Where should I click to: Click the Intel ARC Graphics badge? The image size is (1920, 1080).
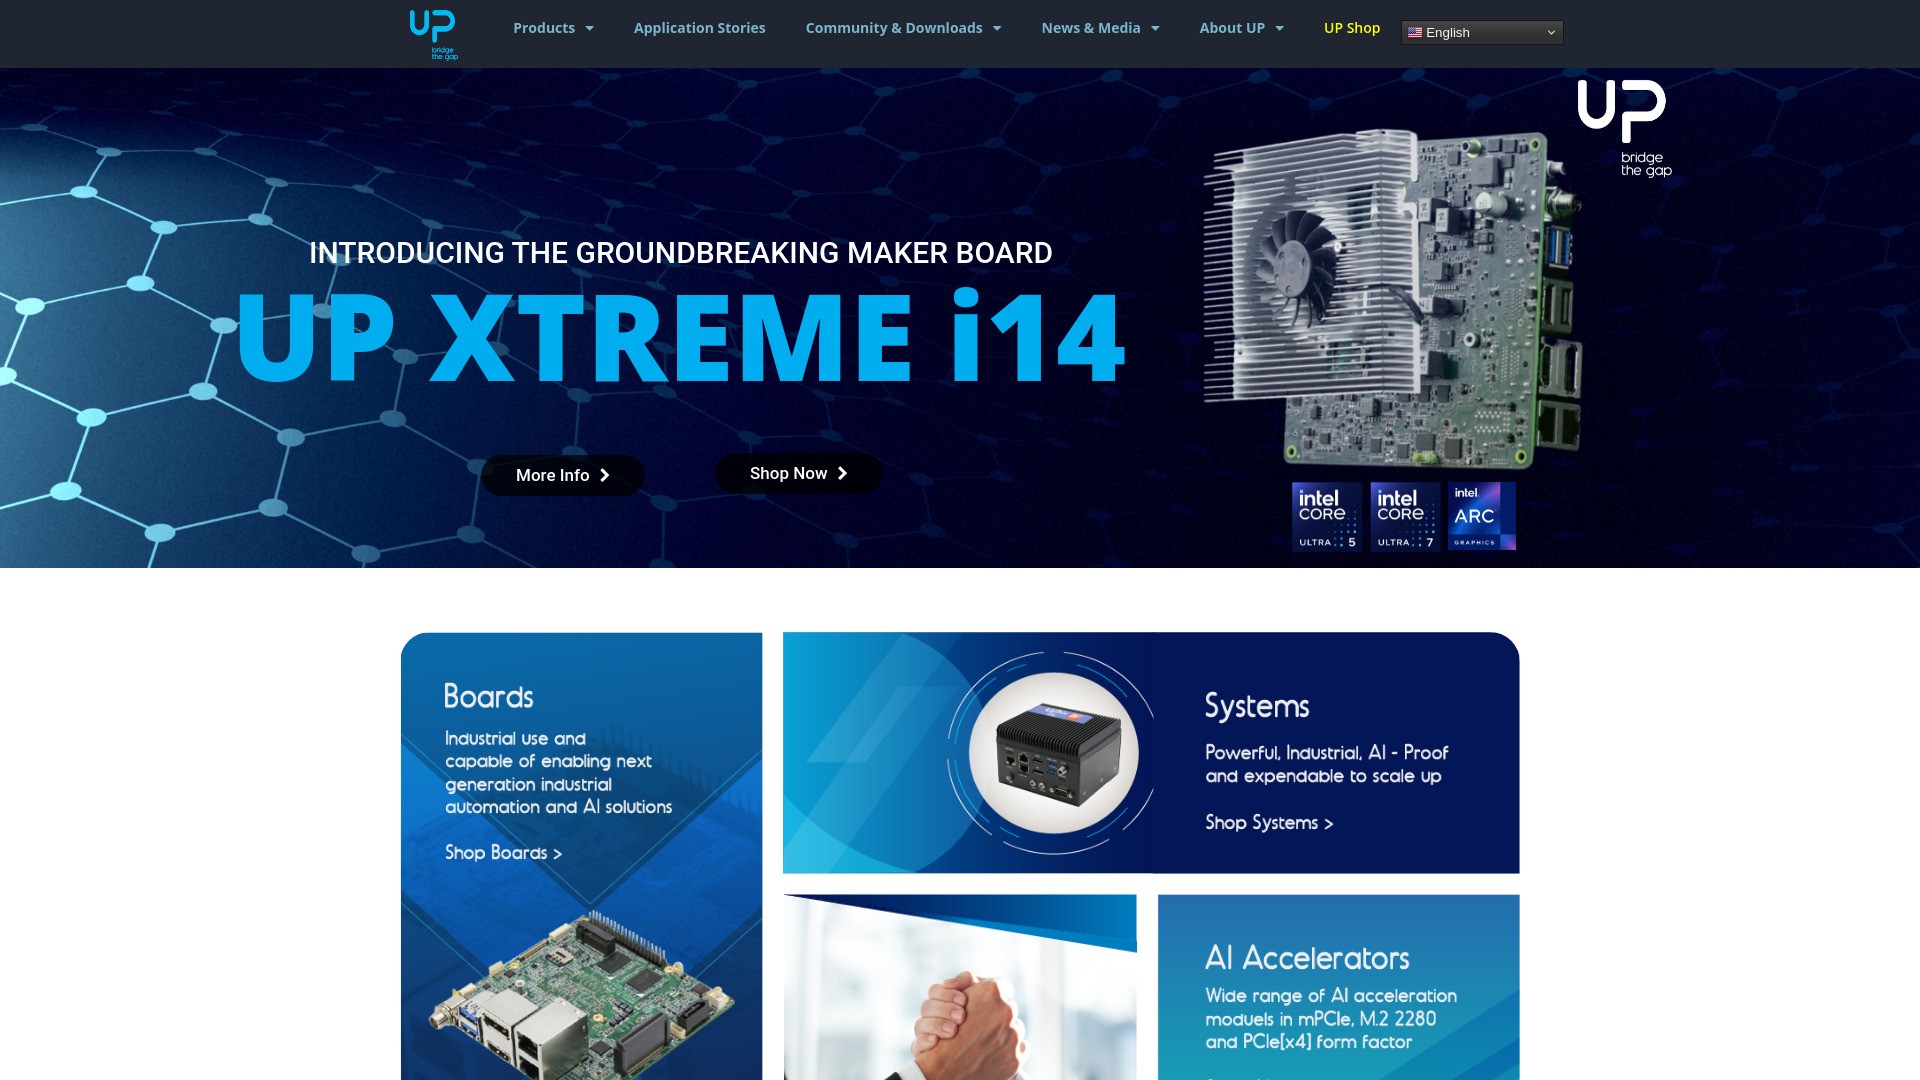click(x=1481, y=516)
